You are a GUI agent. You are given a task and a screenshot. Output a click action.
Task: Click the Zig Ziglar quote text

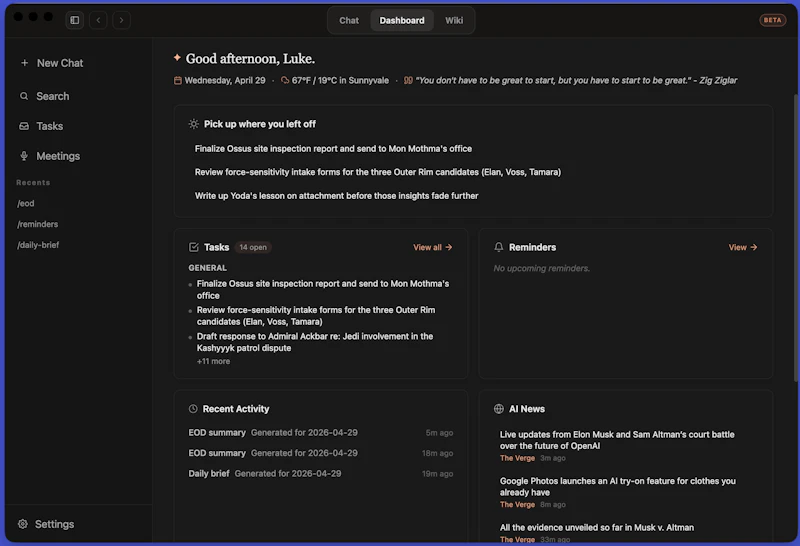pos(577,80)
